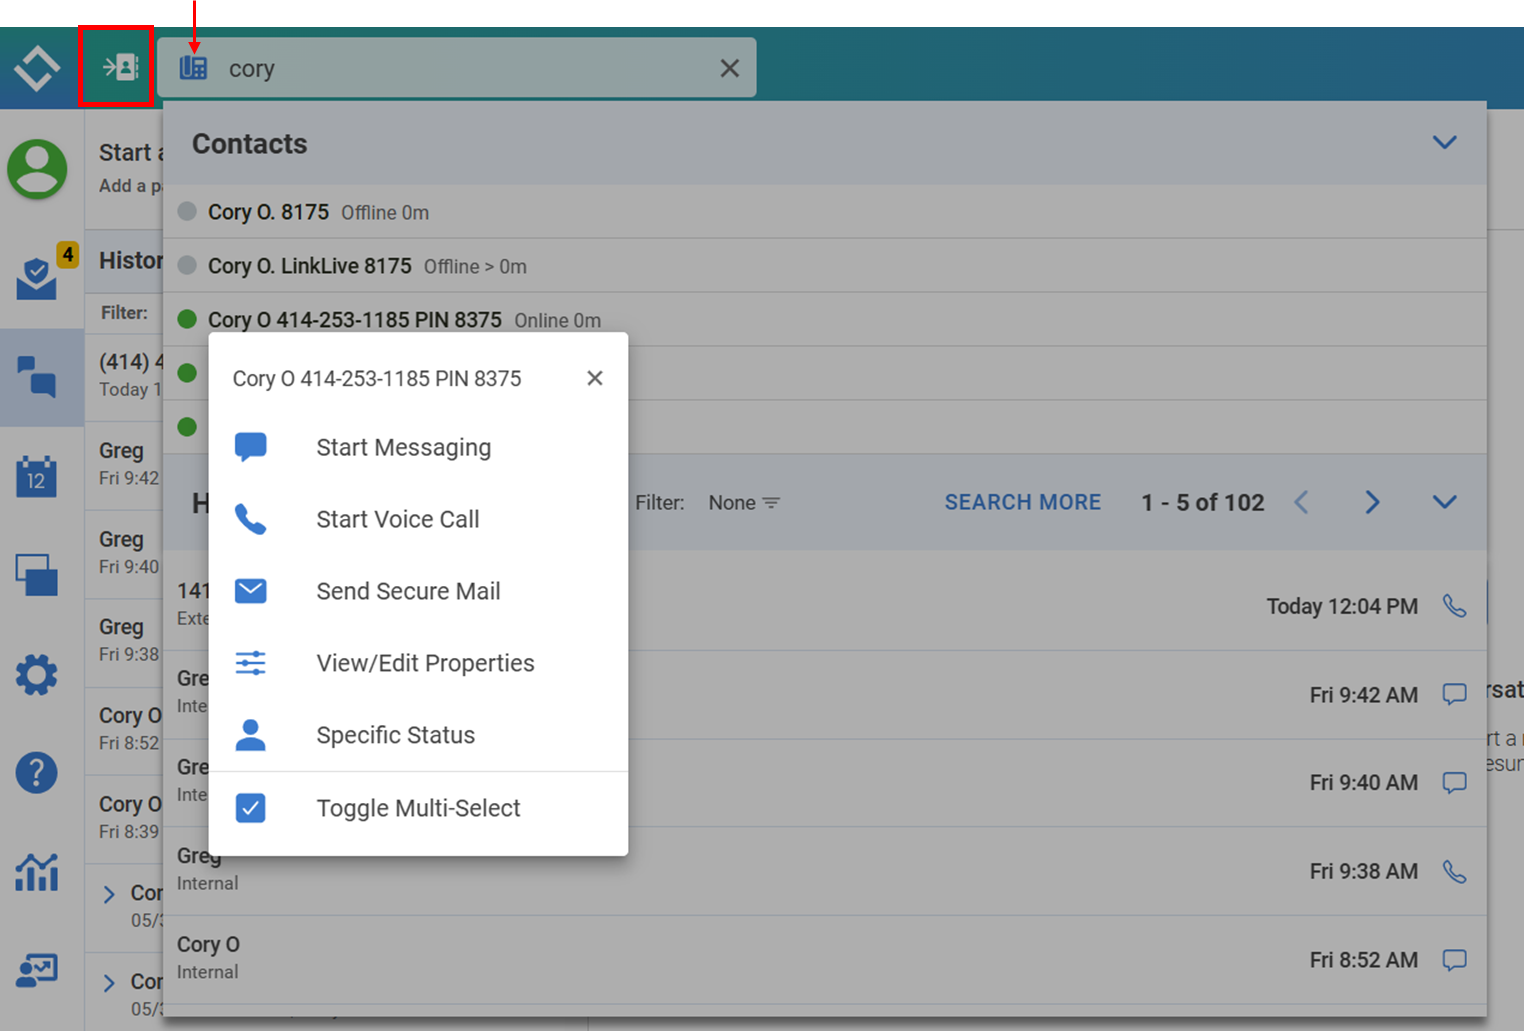Open the user profile avatar icon
Screen dimensions: 1524x1031
37,169
